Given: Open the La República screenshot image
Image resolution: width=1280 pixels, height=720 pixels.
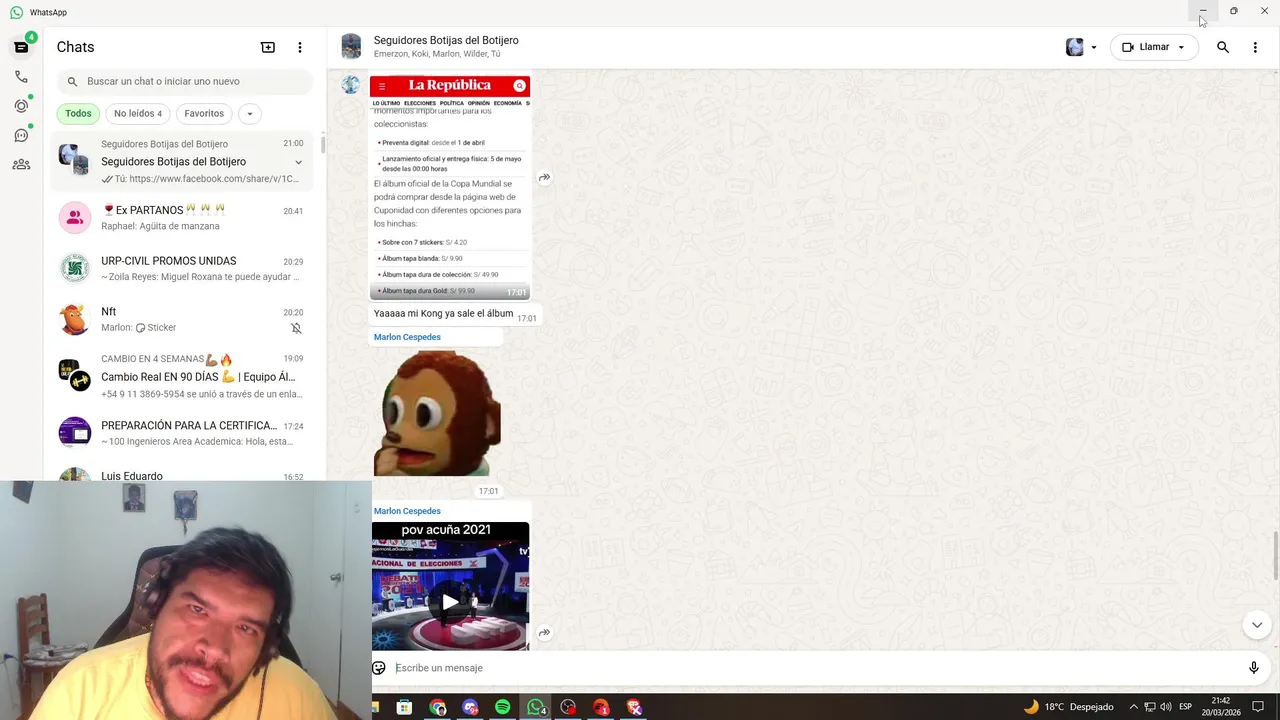Looking at the screenshot, I should pyautogui.click(x=450, y=187).
